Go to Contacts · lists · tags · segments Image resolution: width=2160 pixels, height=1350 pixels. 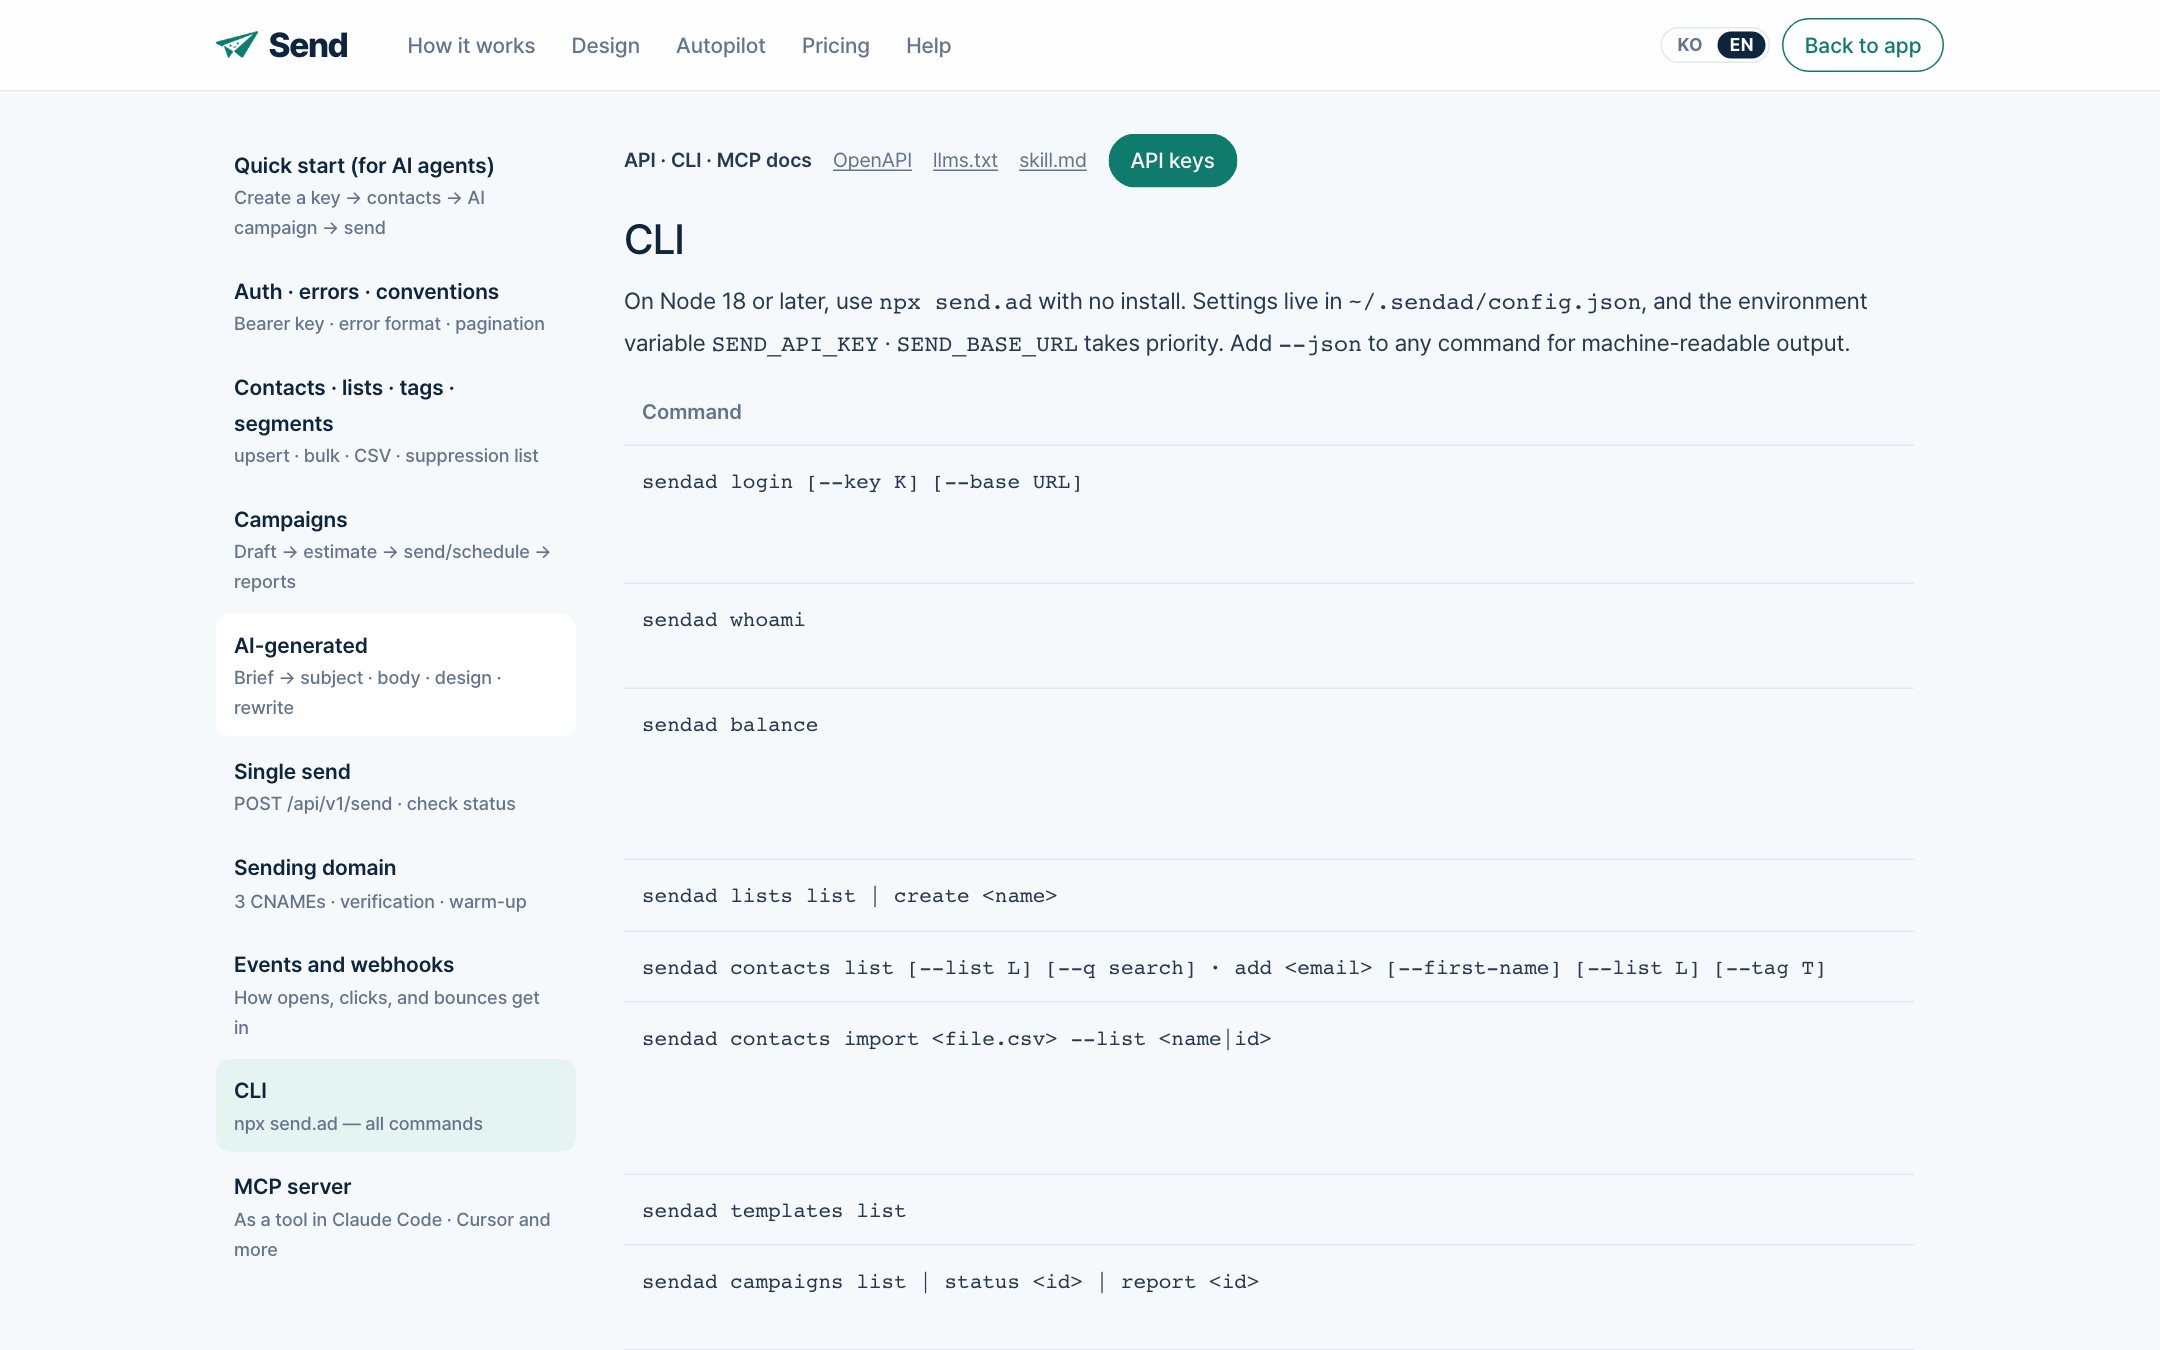click(396, 420)
